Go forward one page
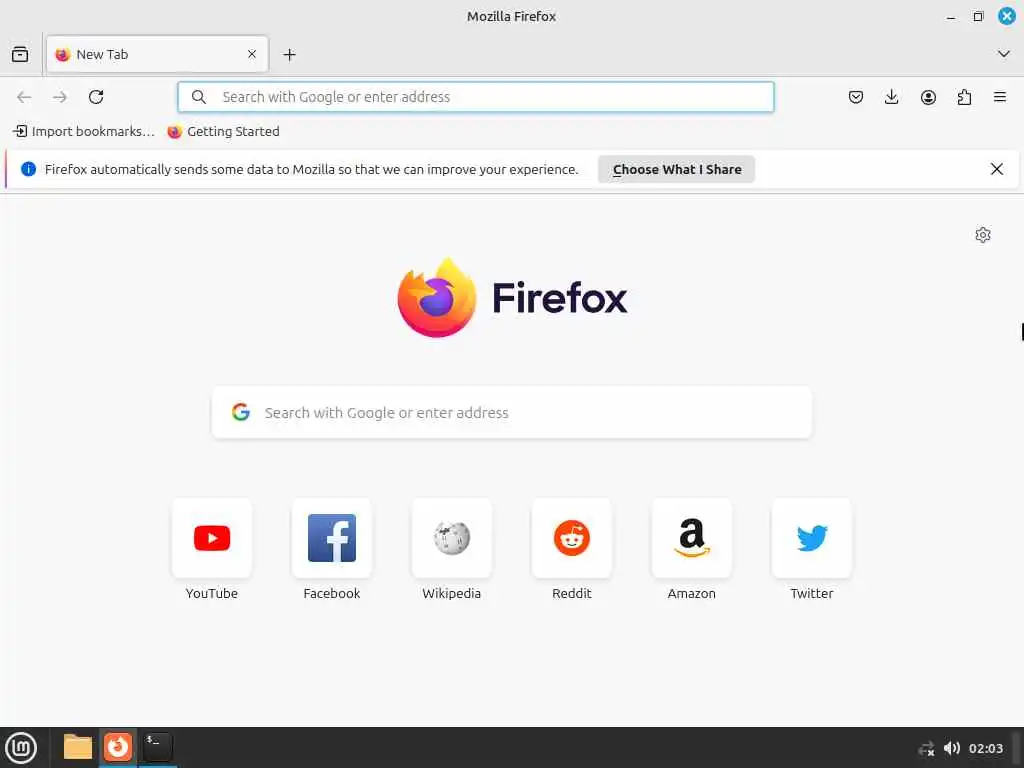Viewport: 1024px width, 768px height. (60, 97)
